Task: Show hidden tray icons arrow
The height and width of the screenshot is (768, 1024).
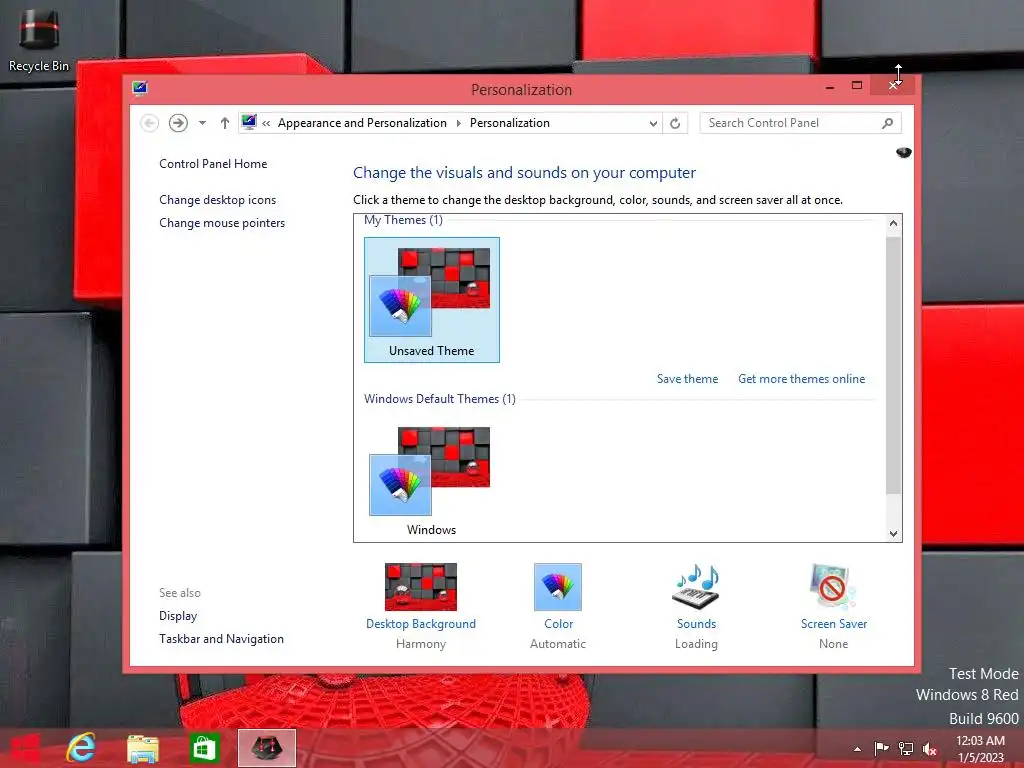Action: click(x=857, y=749)
